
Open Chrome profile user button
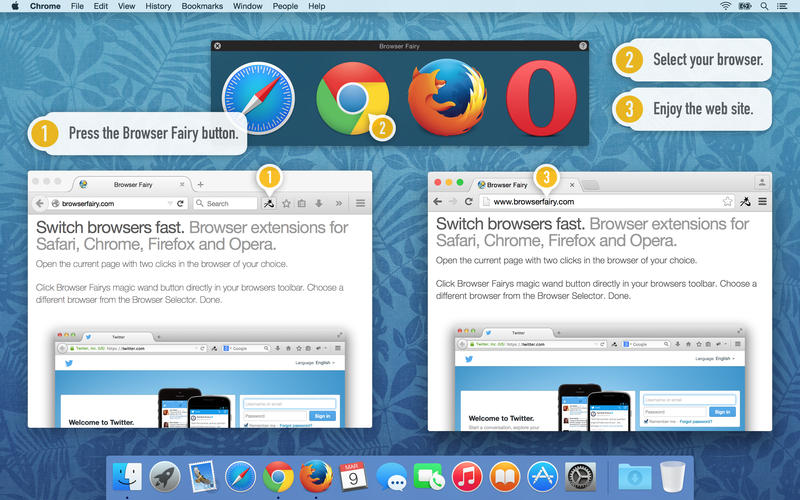(762, 182)
